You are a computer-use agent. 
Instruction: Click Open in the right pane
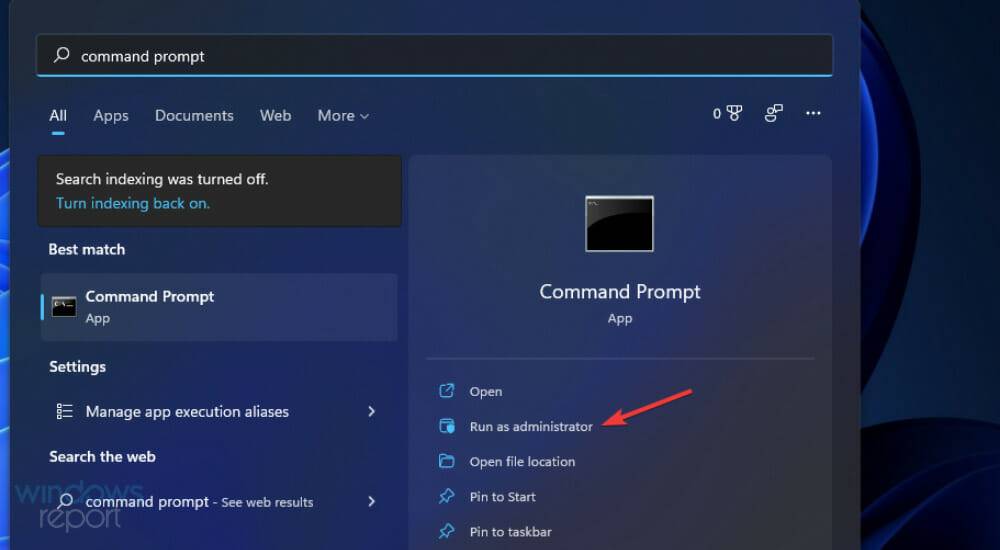click(x=486, y=392)
